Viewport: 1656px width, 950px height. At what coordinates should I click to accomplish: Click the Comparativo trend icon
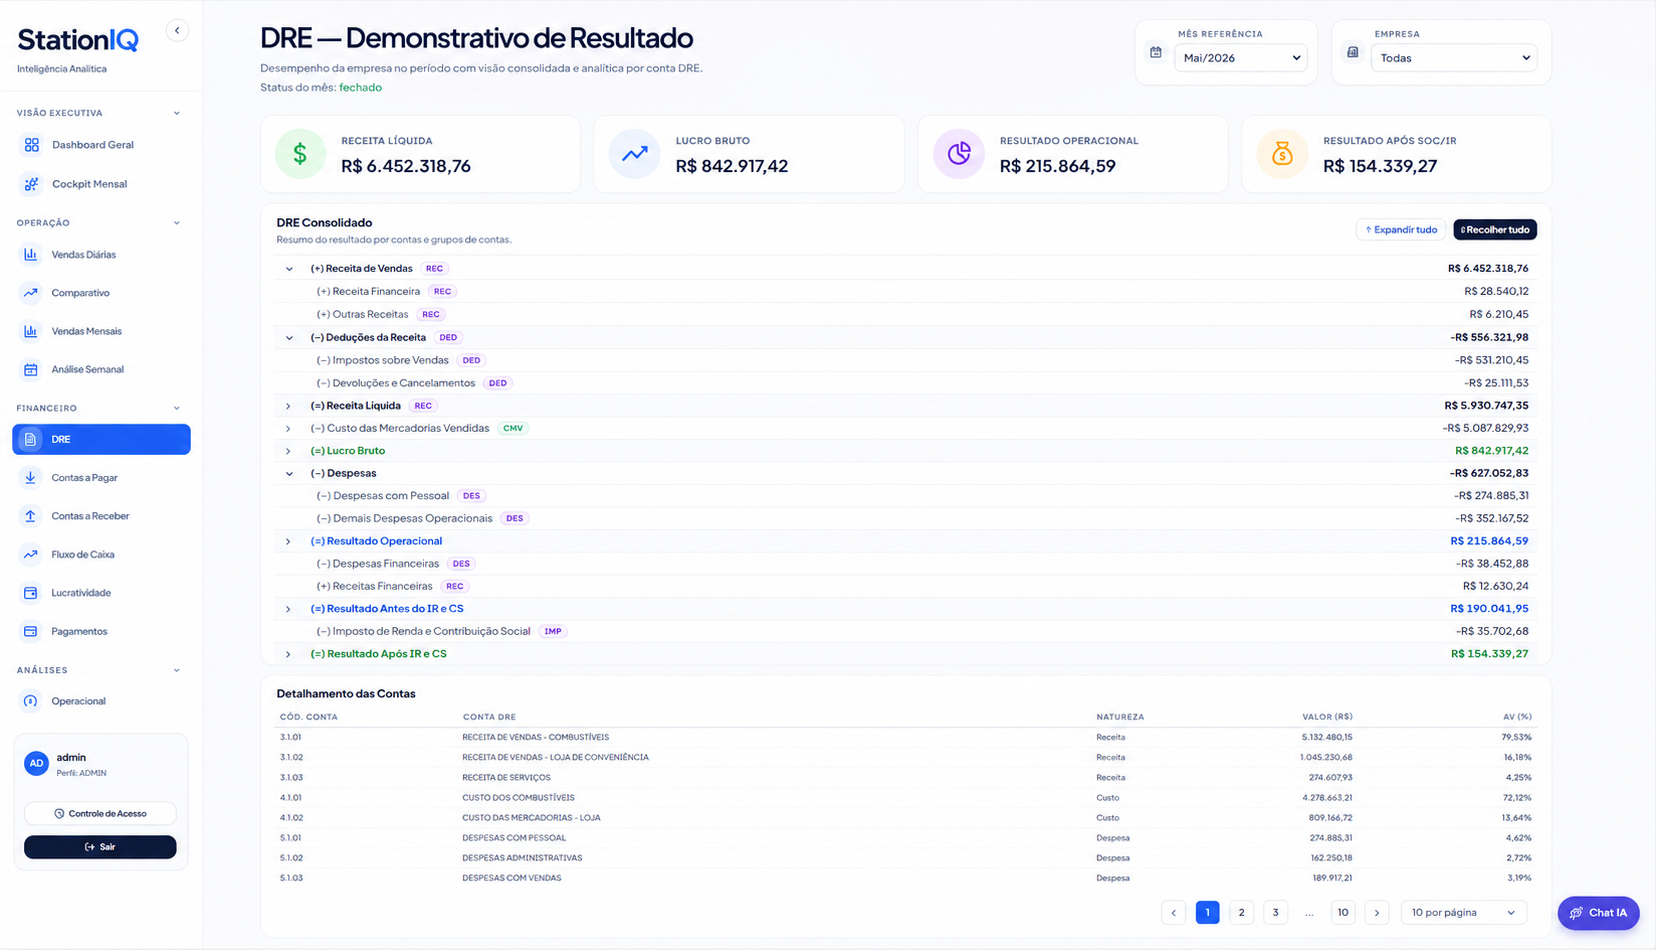pos(31,293)
